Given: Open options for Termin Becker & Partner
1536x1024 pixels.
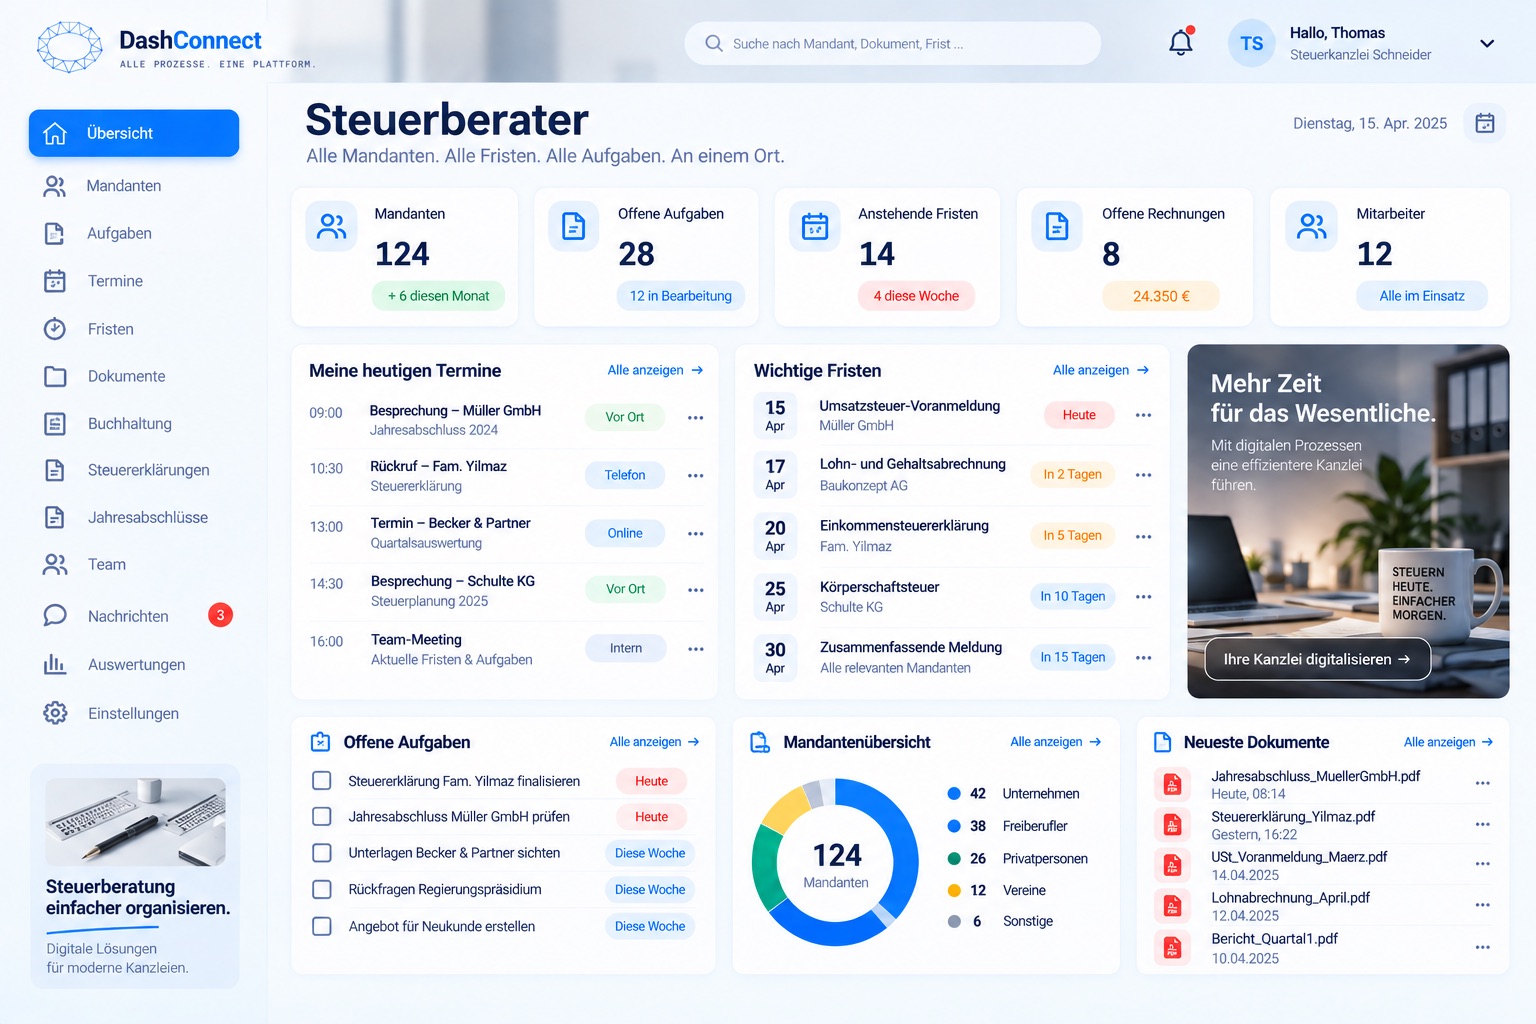Looking at the screenshot, I should [x=695, y=534].
